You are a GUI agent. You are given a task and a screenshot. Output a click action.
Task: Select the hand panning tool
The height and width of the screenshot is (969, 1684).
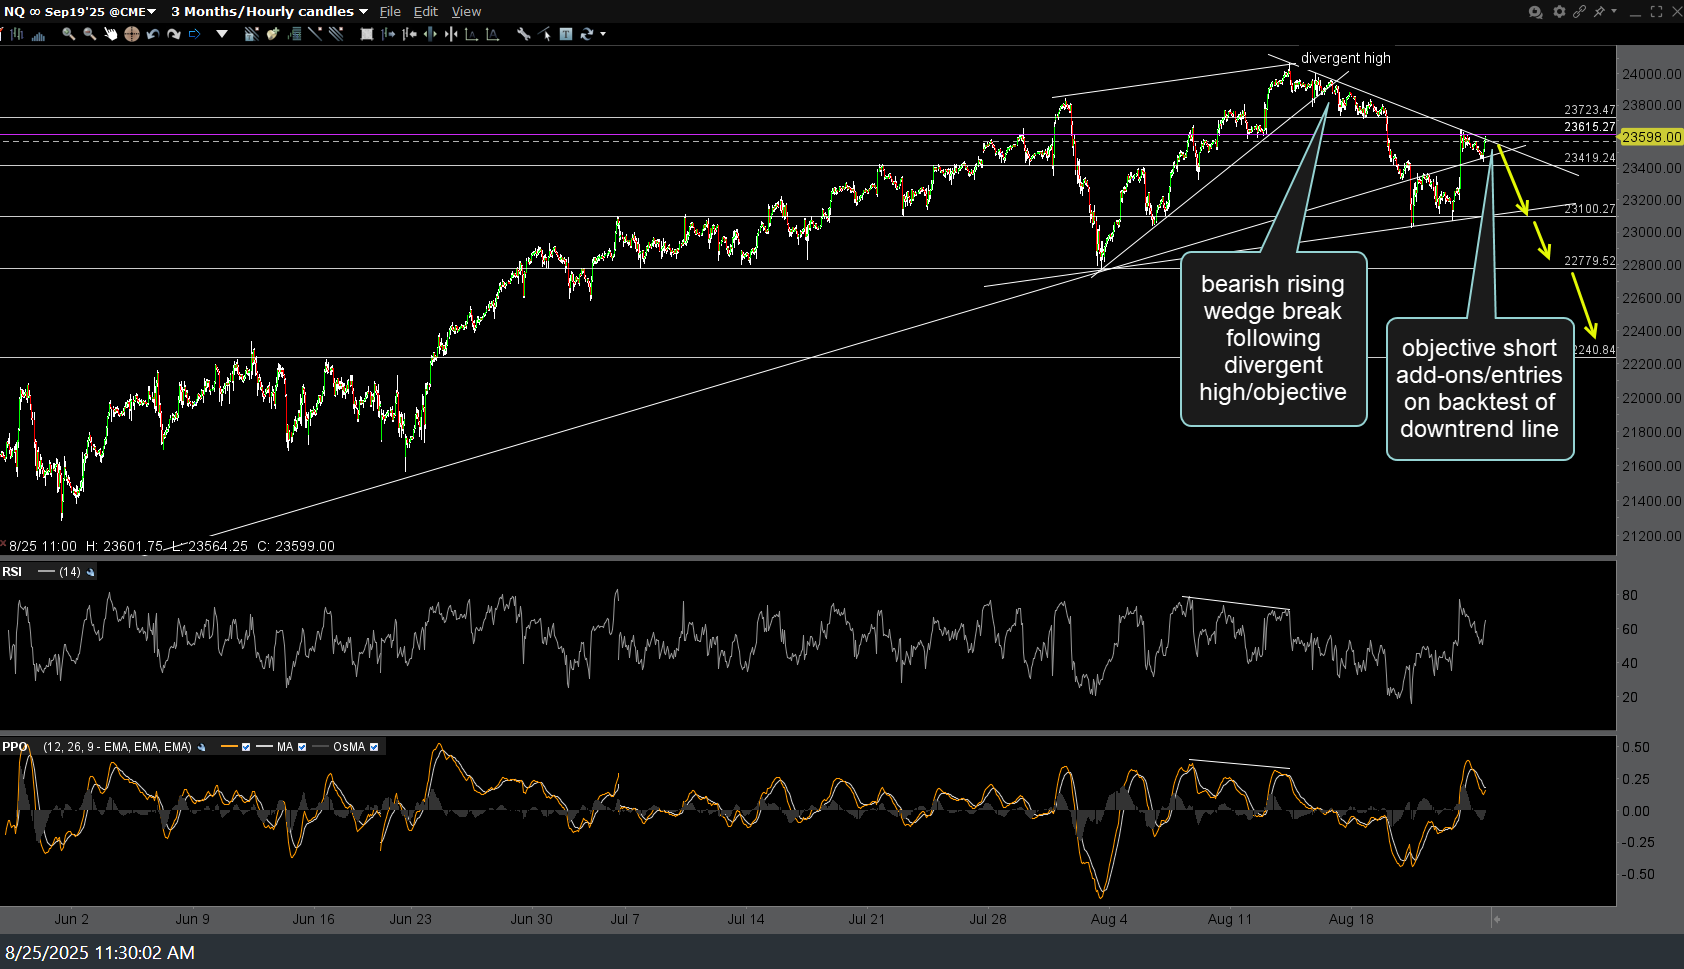pyautogui.click(x=110, y=33)
